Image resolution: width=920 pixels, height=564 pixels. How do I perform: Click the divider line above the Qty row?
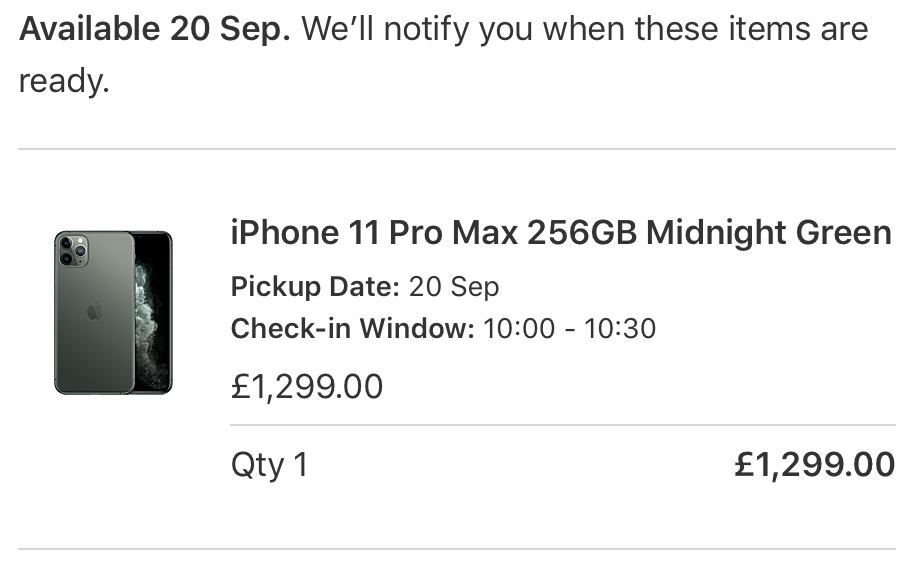(x=563, y=425)
